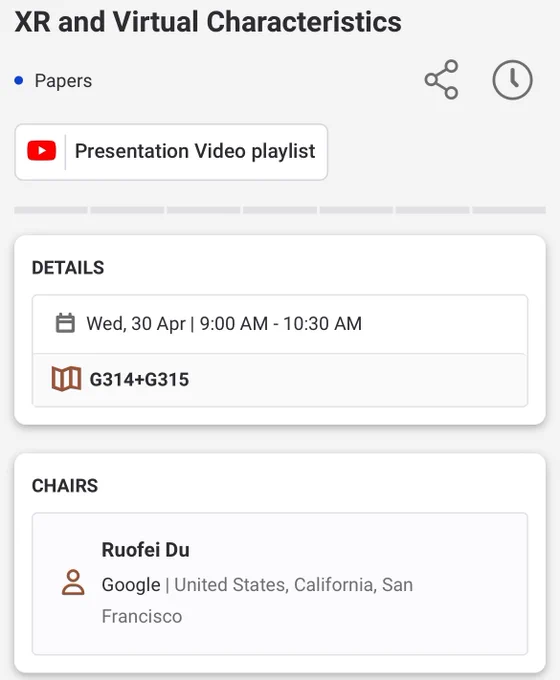
Task: Click the Papers category label
Action: pos(63,81)
